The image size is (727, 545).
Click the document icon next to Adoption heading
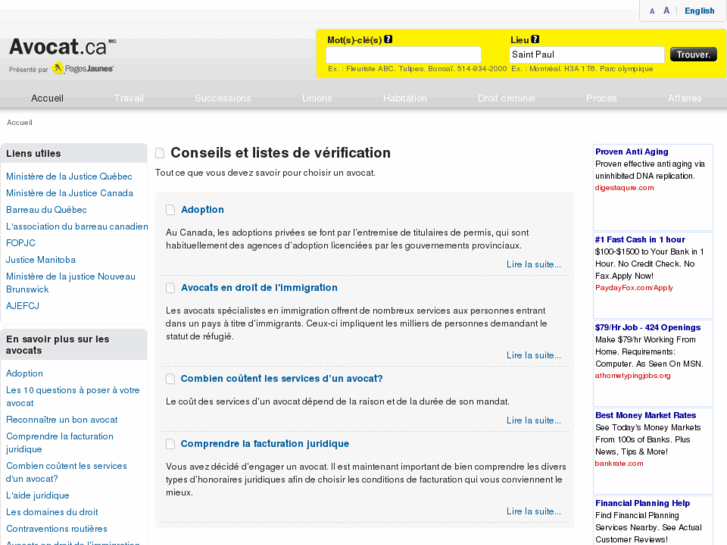pyautogui.click(x=170, y=210)
